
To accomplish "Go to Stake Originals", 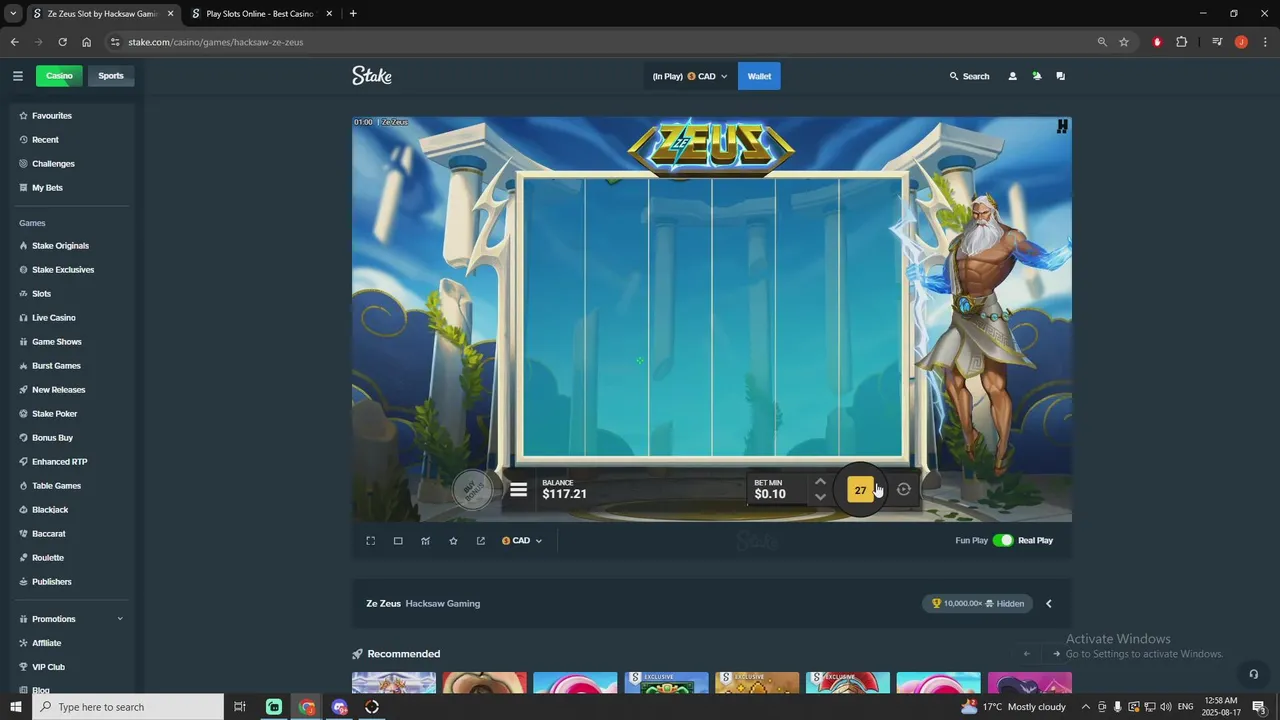I will 70,246.
